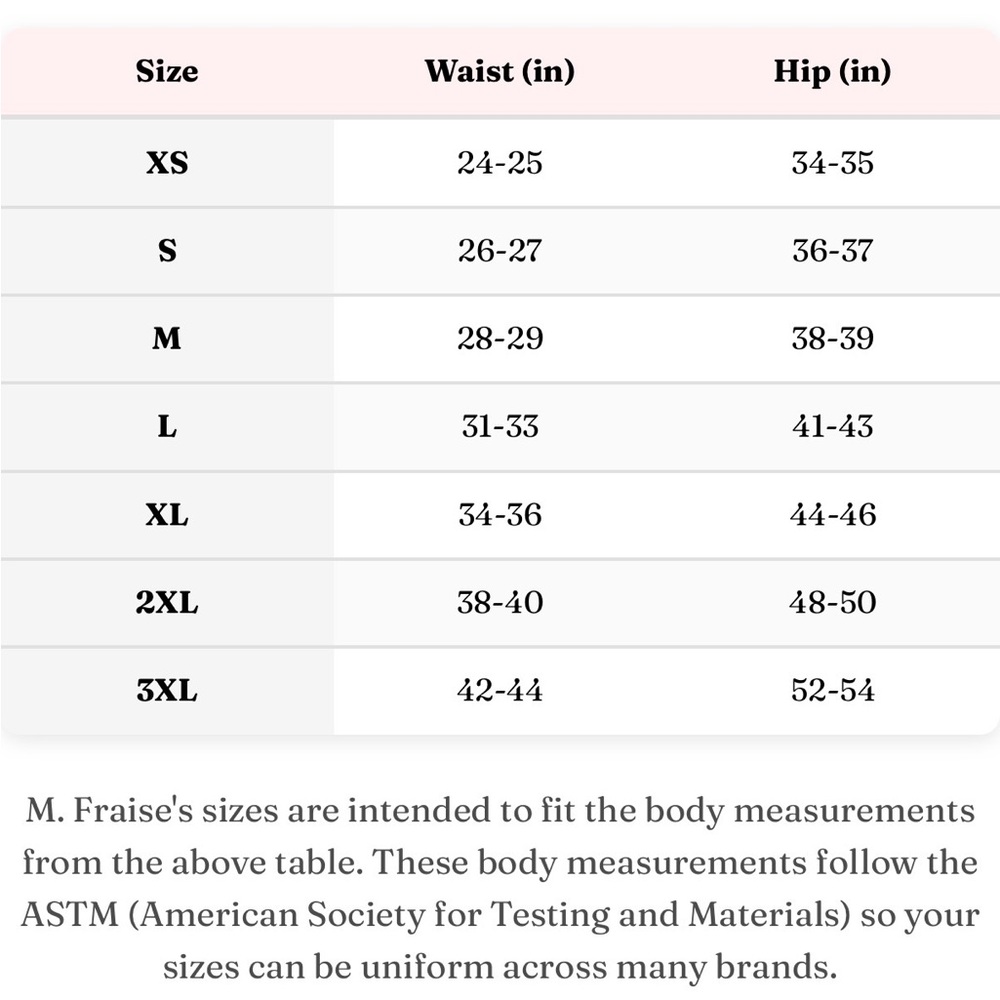Click the Size column header
This screenshot has width=1000, height=1000.
(167, 71)
